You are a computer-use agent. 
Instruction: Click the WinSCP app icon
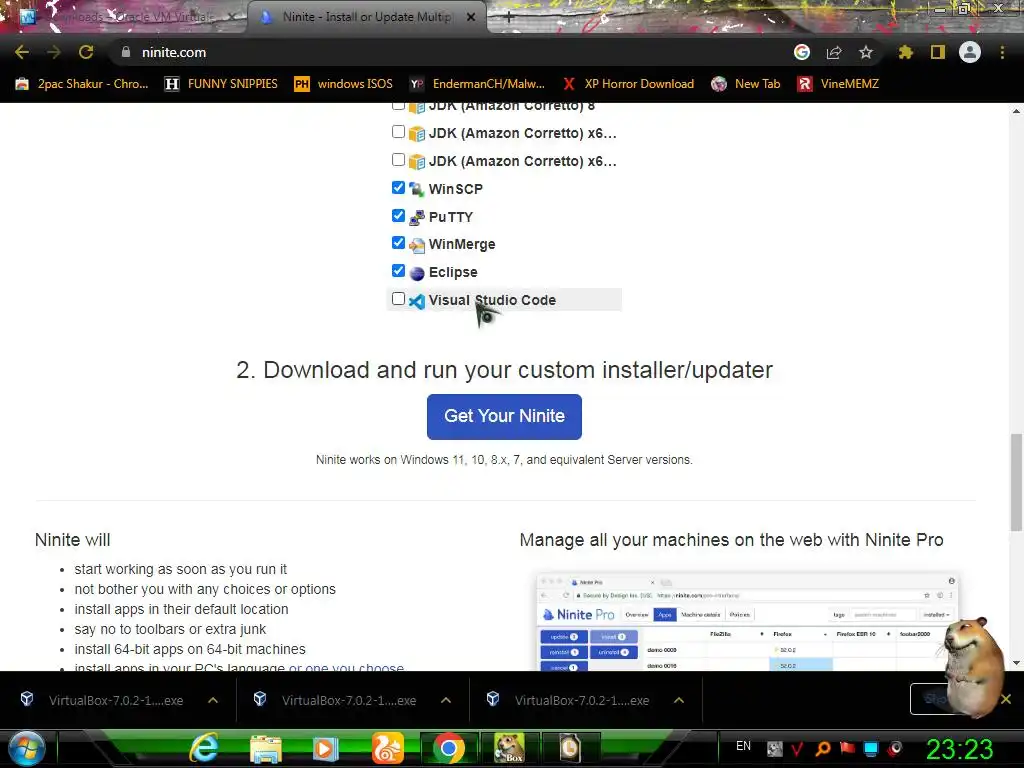417,189
